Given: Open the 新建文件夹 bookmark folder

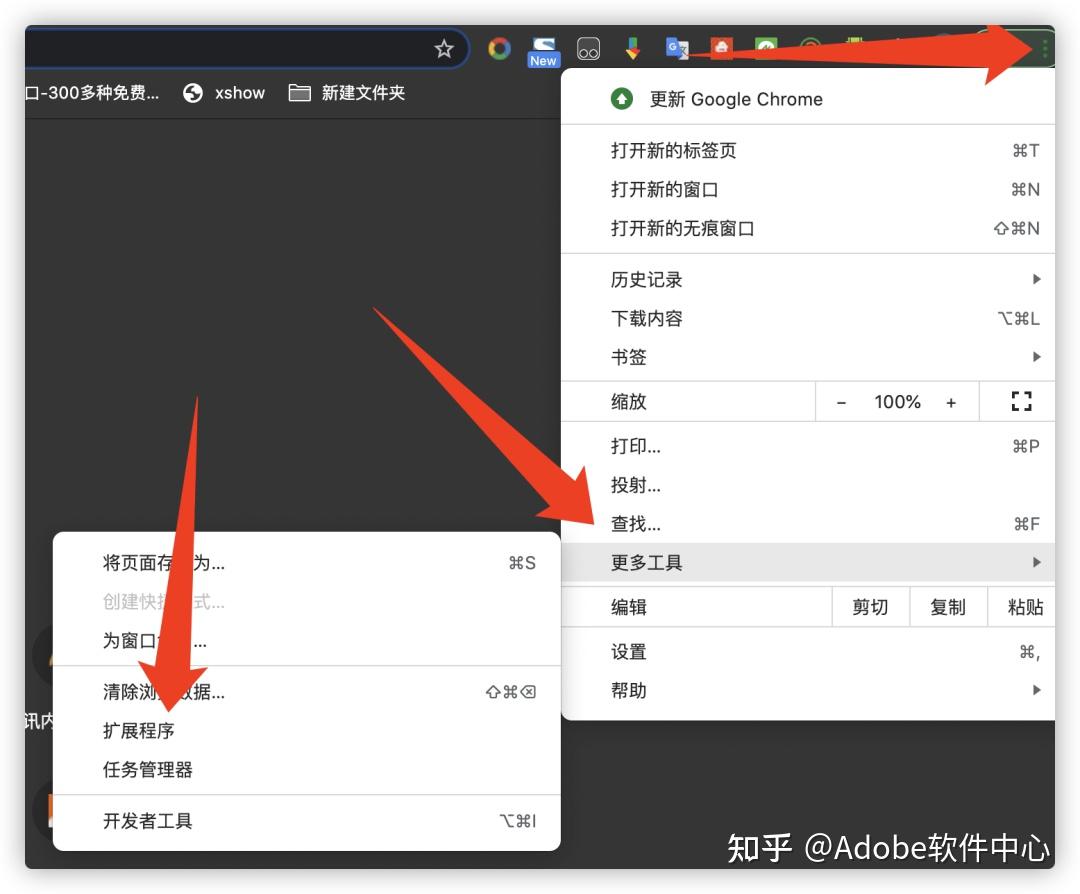Looking at the screenshot, I should click(x=347, y=93).
